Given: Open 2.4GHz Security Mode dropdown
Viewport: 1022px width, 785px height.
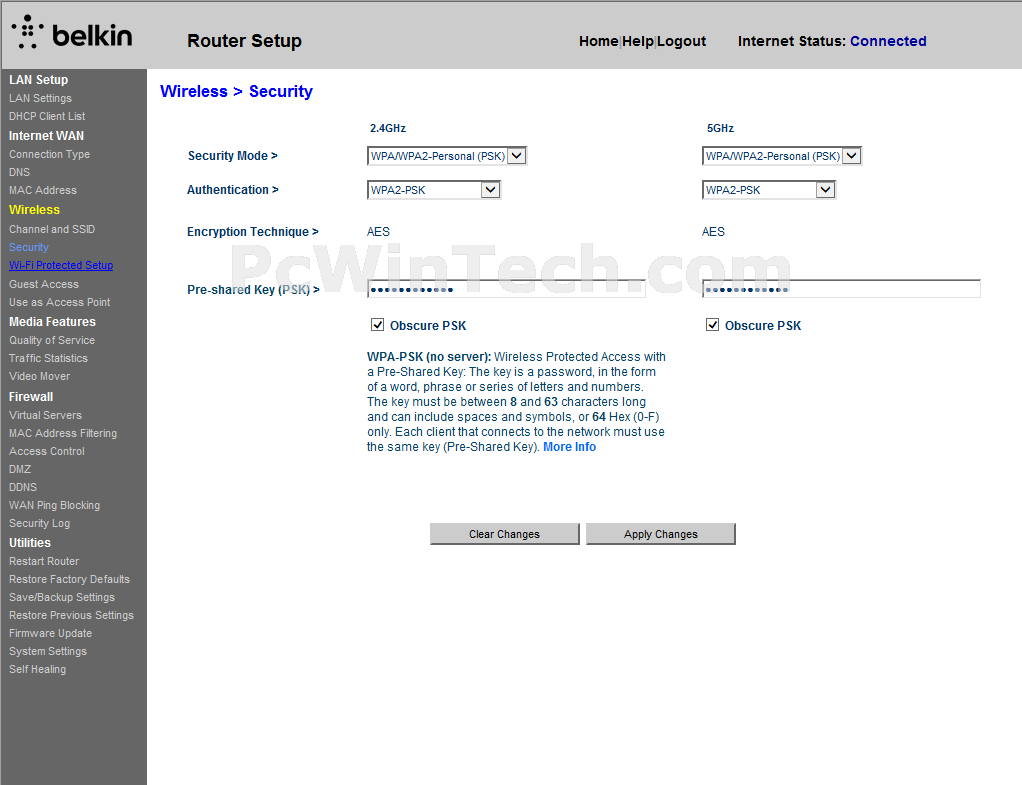Looking at the screenshot, I should [447, 156].
